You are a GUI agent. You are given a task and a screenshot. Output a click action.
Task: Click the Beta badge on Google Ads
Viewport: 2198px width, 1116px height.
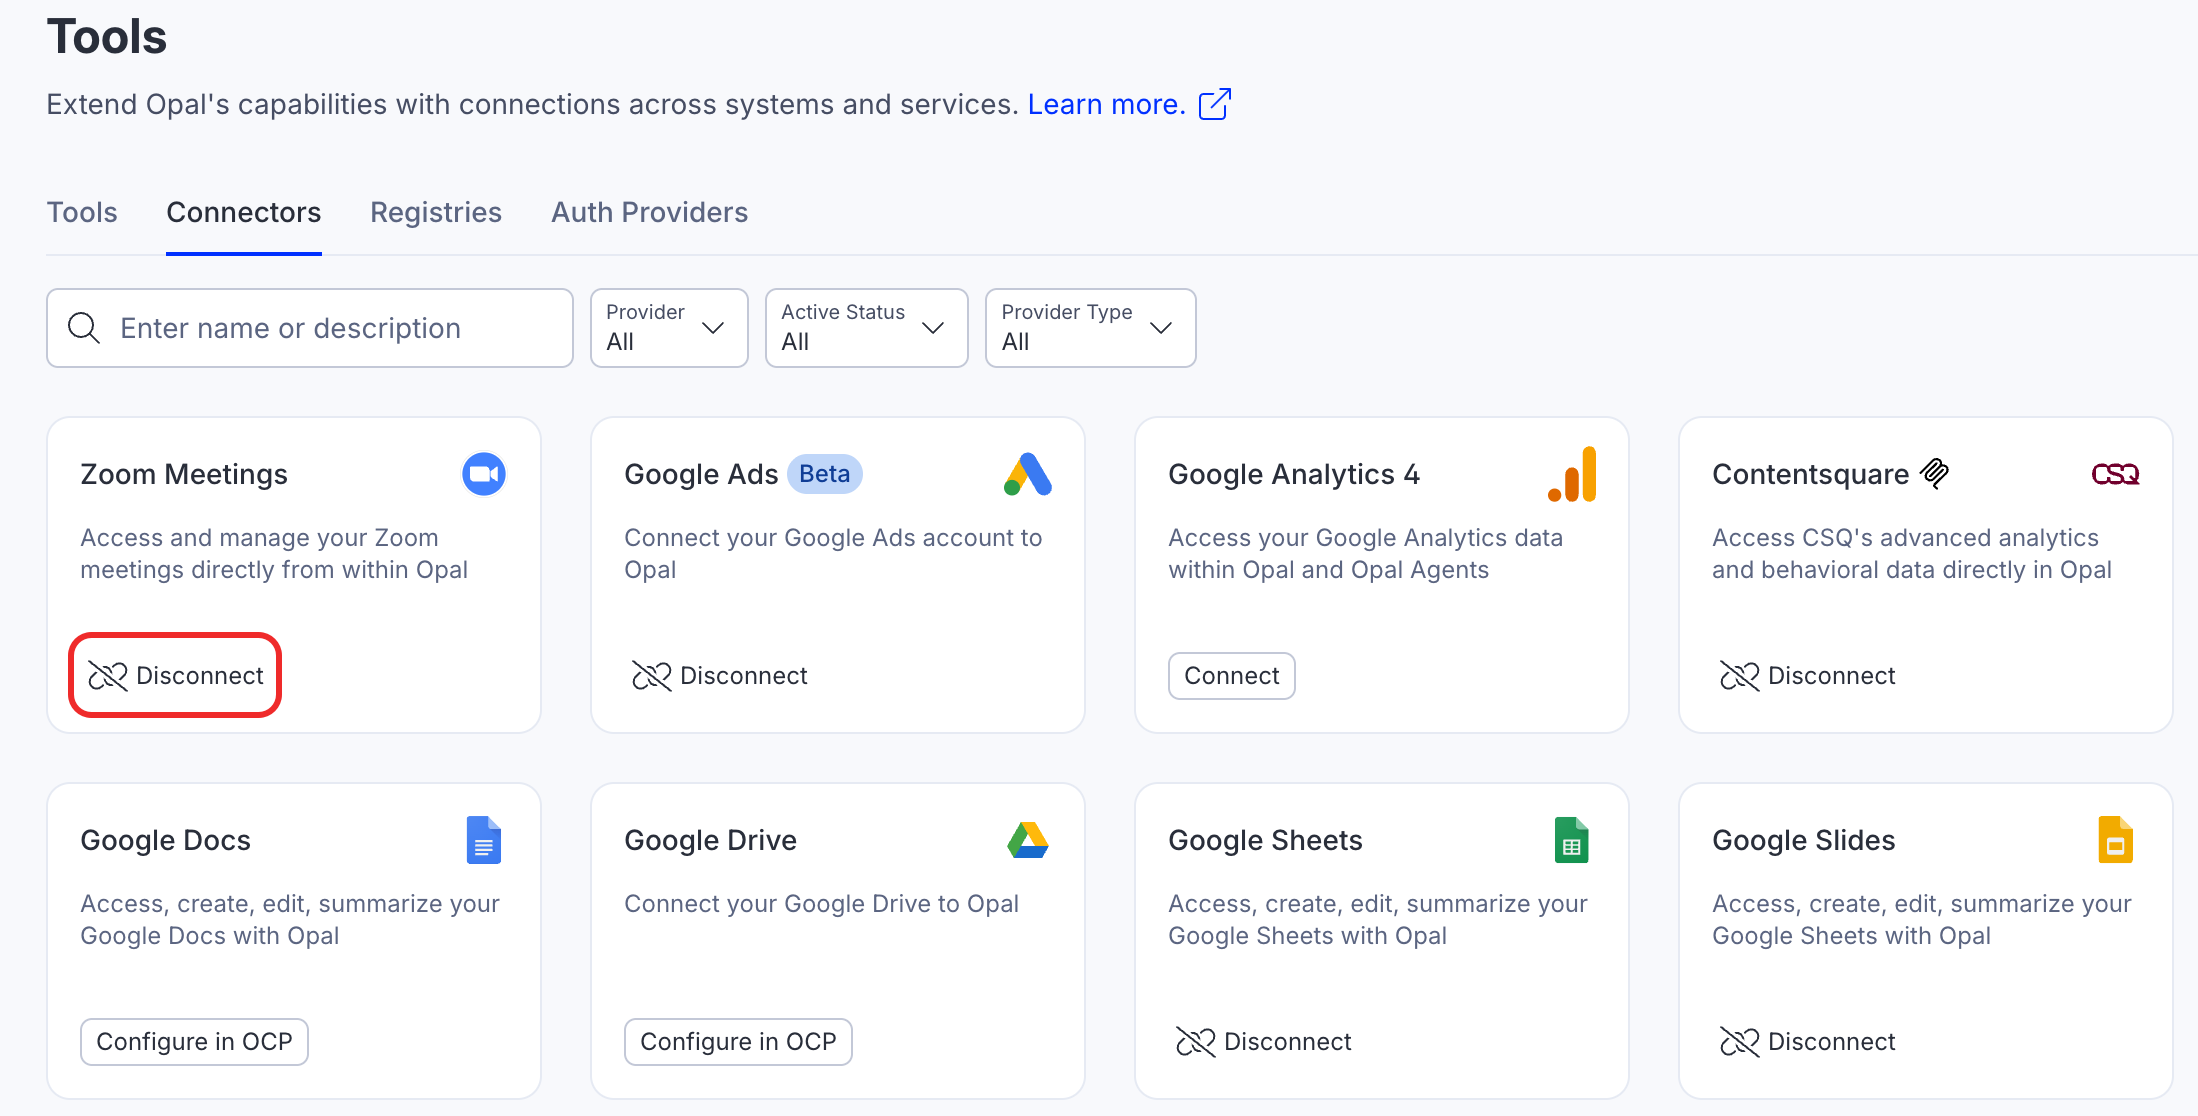(x=825, y=474)
